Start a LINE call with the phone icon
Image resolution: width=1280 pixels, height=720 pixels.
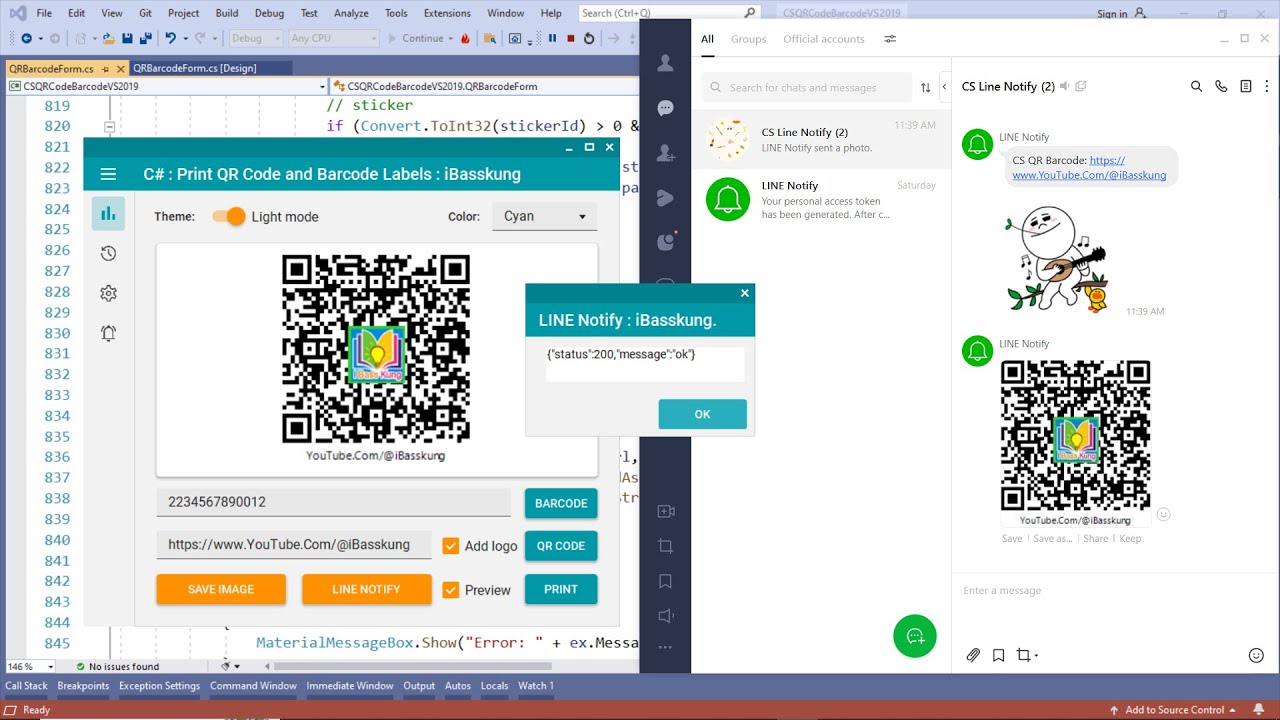coord(1221,87)
